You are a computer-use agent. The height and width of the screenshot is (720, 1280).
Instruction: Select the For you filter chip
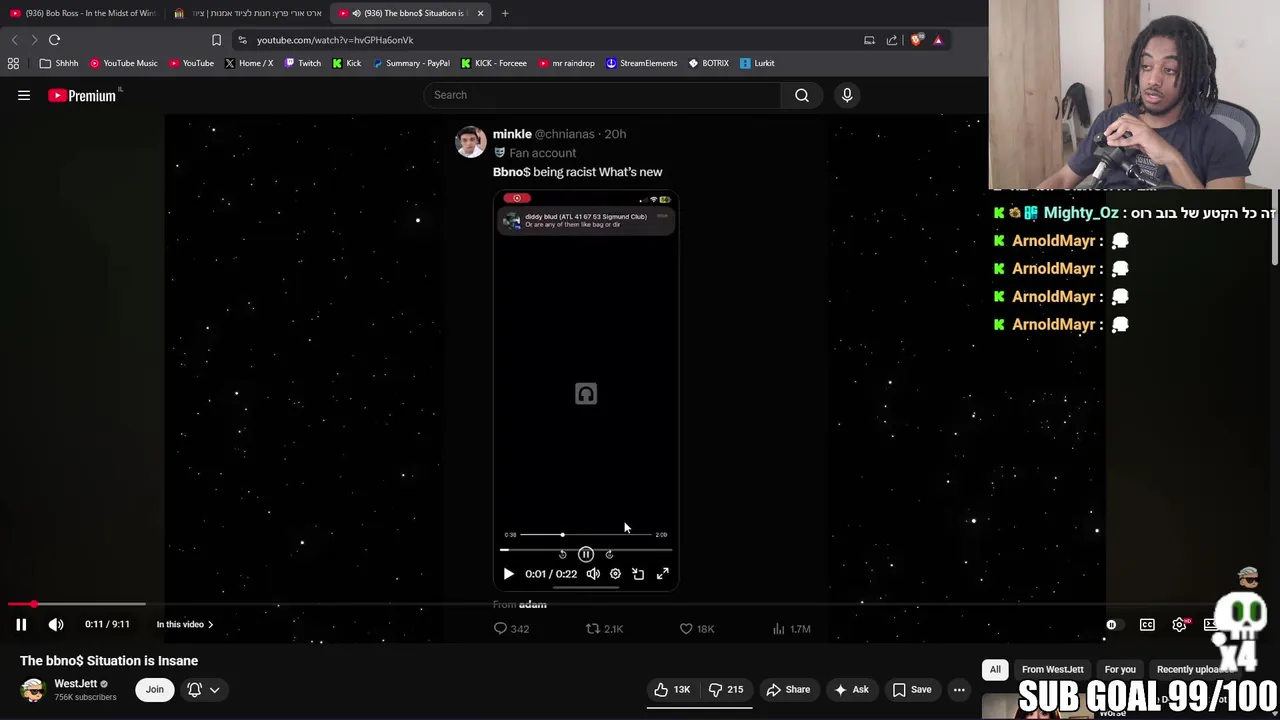1120,669
